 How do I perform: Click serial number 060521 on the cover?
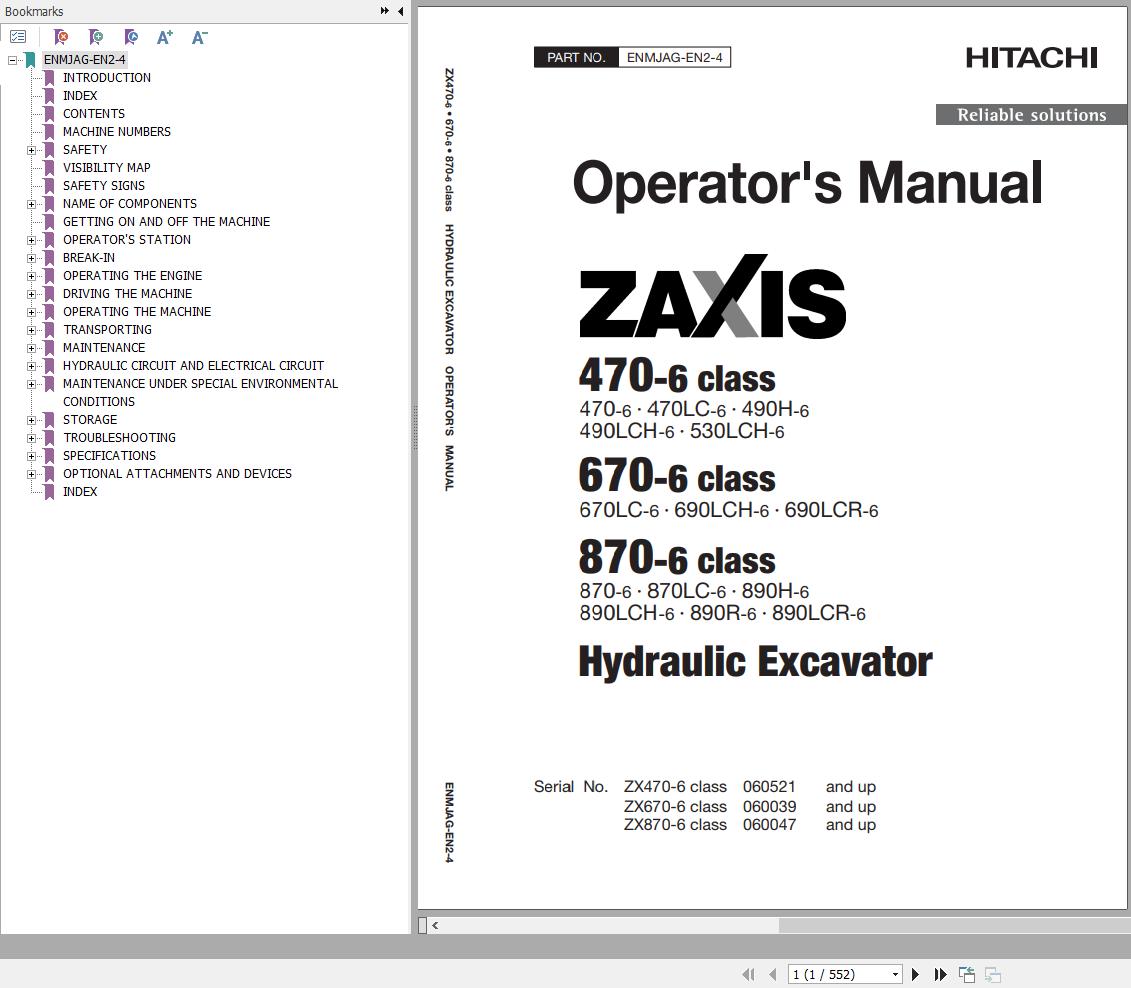769,787
